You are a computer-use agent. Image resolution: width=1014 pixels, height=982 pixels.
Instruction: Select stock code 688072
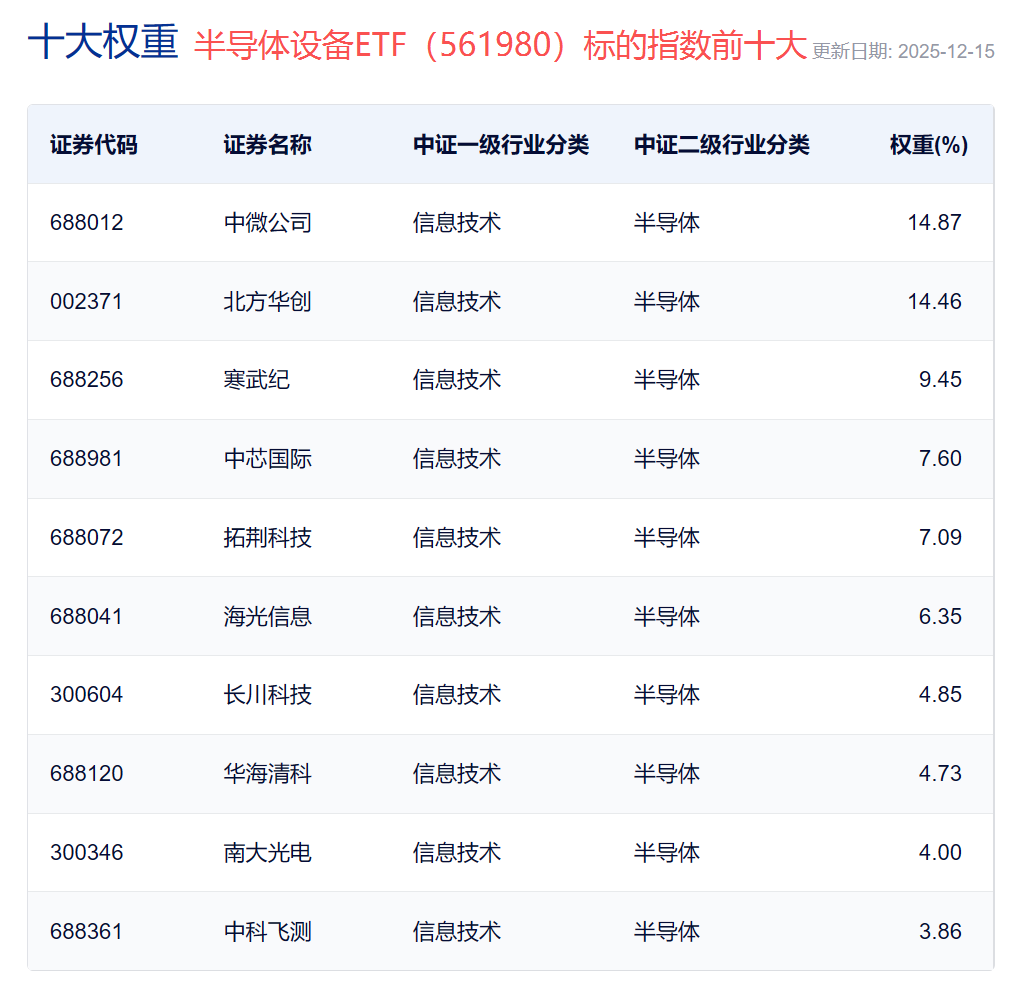click(x=87, y=538)
